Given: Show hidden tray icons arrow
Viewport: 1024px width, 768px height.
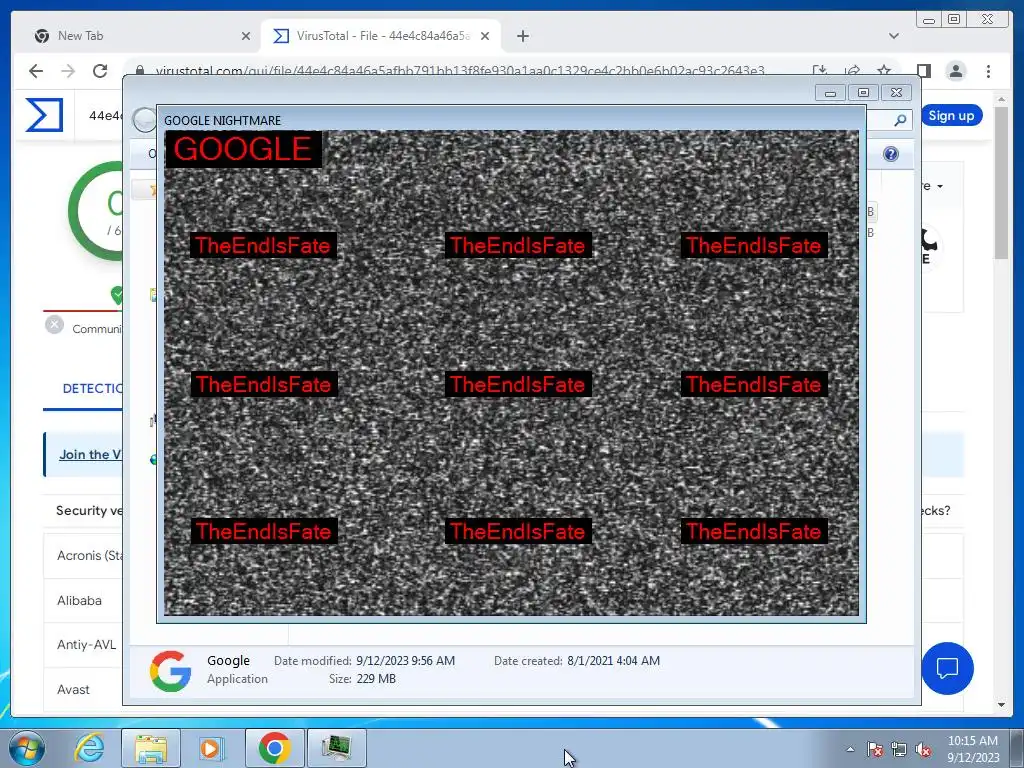Looking at the screenshot, I should pyautogui.click(x=850, y=749).
